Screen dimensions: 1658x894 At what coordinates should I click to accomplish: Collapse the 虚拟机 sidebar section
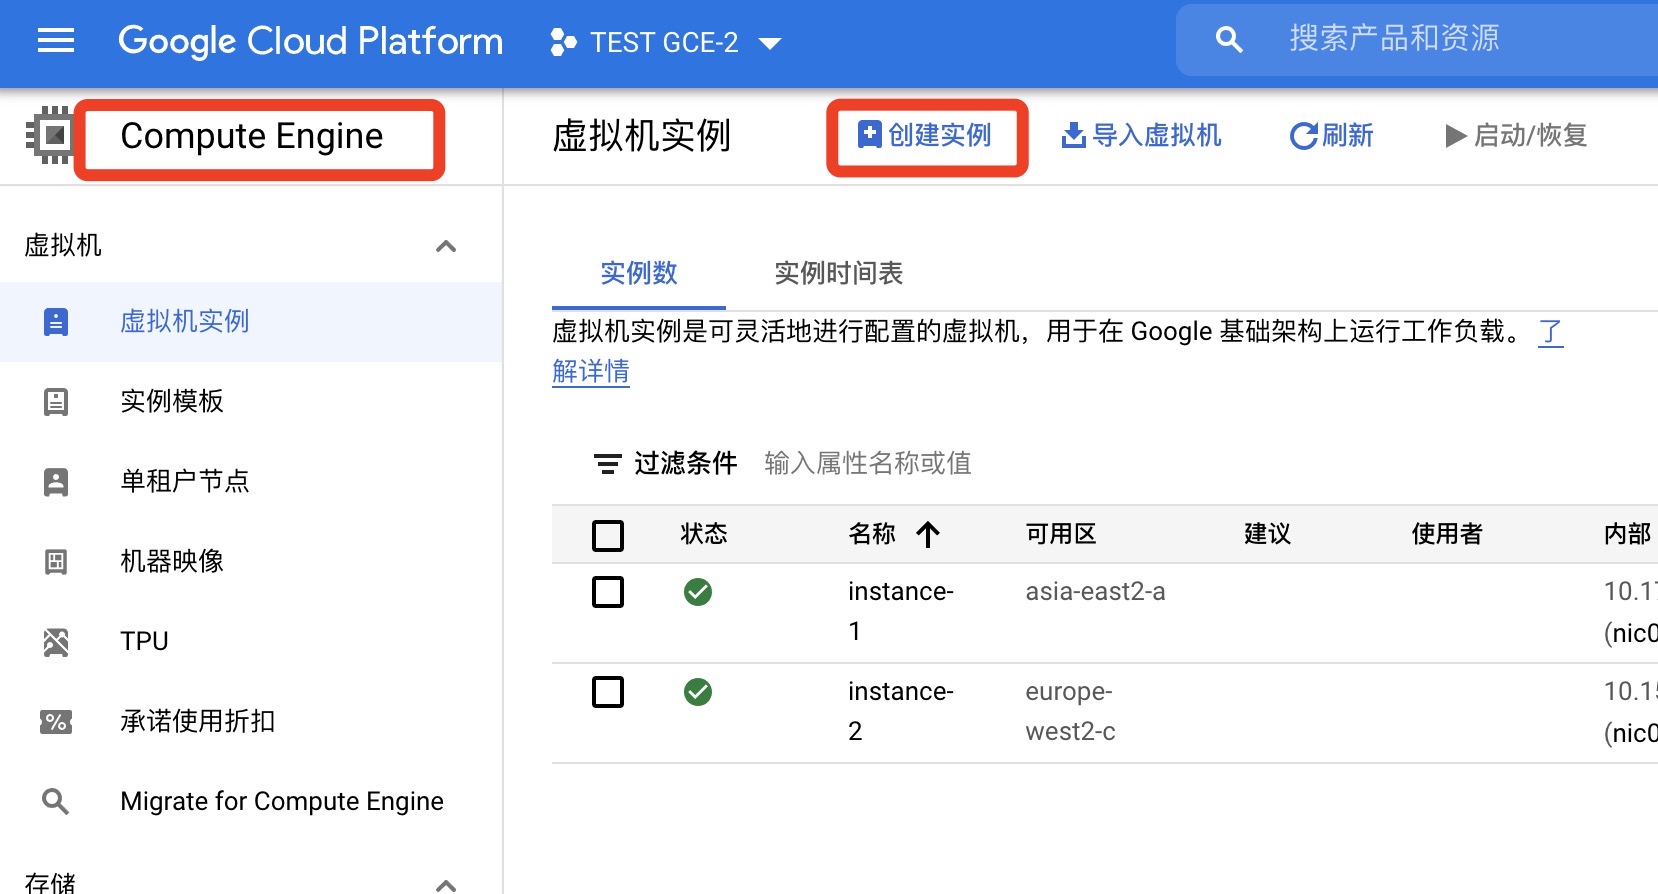[x=446, y=246]
